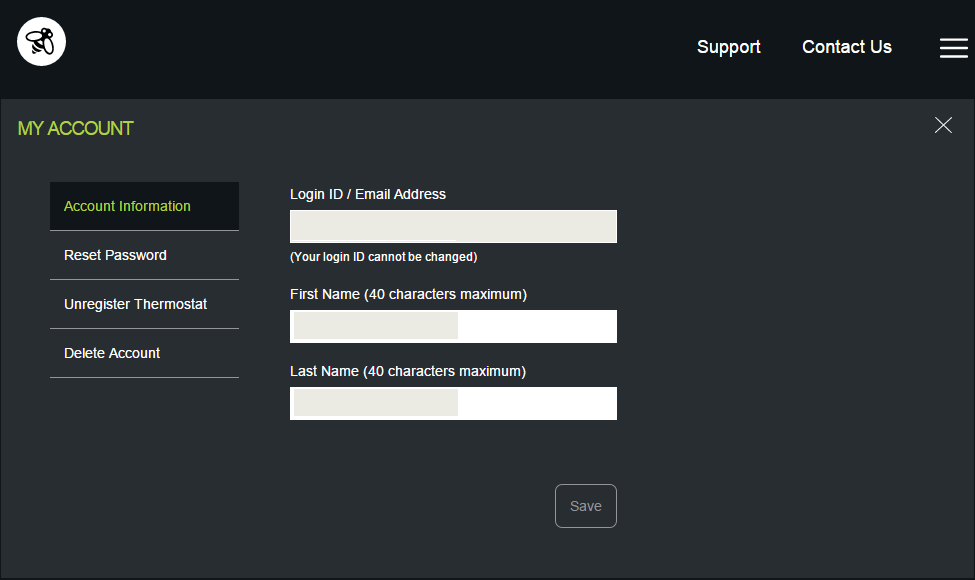The height and width of the screenshot is (580, 975).
Task: Switch to Reset Password section
Action: click(x=144, y=255)
